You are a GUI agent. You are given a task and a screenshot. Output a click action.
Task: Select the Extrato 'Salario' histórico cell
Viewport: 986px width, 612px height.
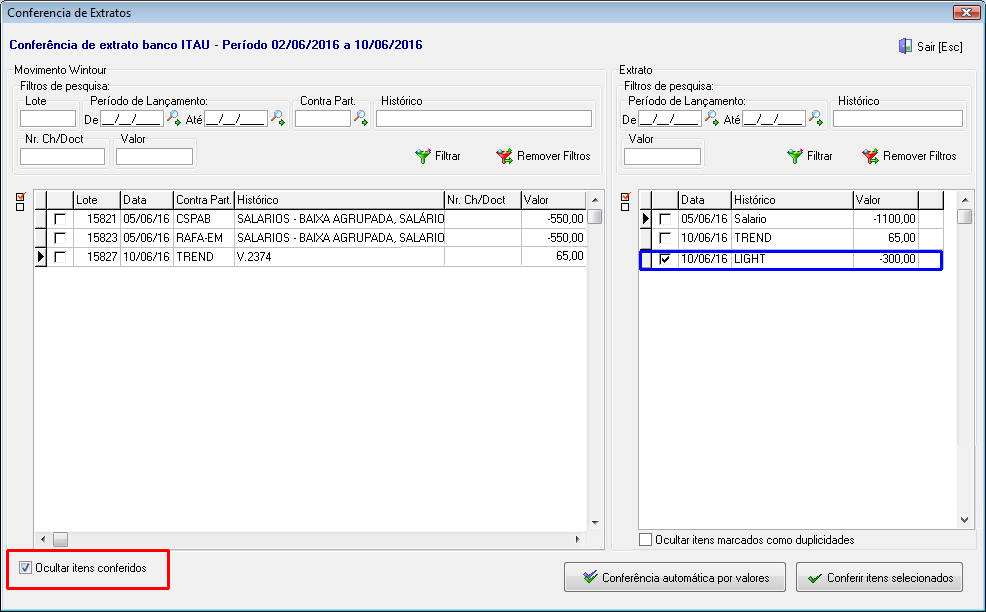tap(792, 219)
